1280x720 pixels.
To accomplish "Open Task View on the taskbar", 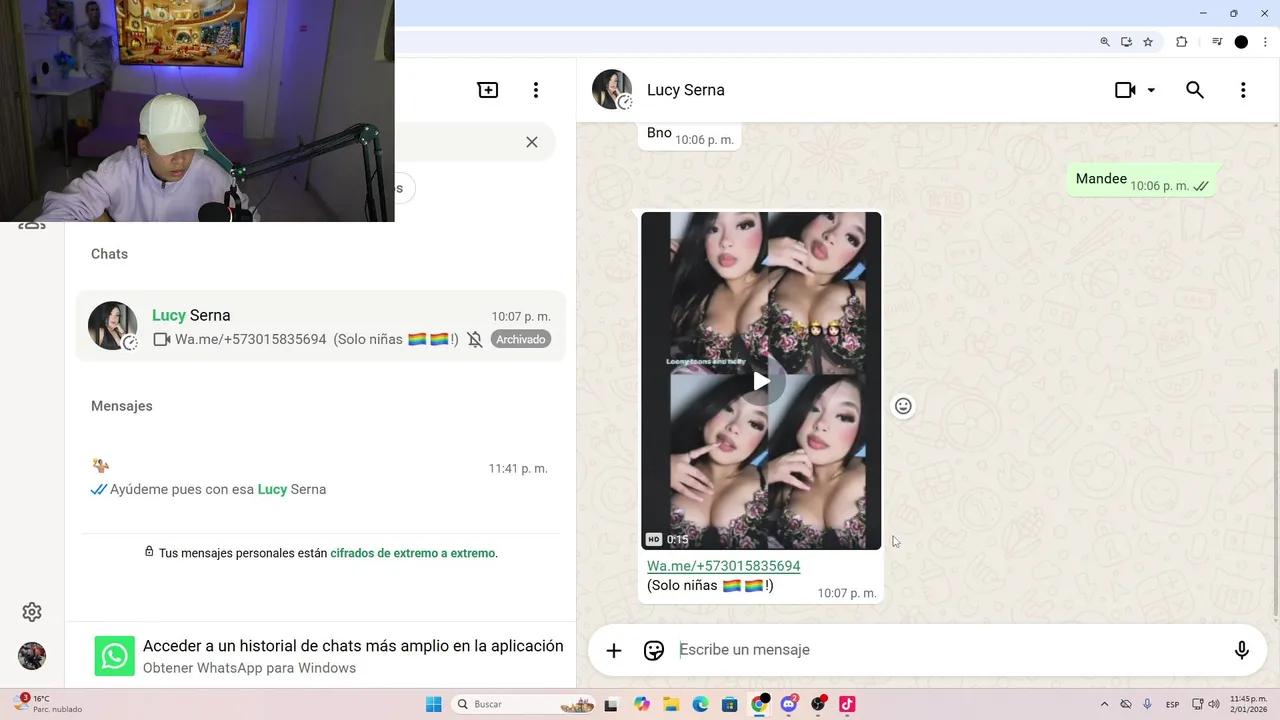I will (611, 704).
